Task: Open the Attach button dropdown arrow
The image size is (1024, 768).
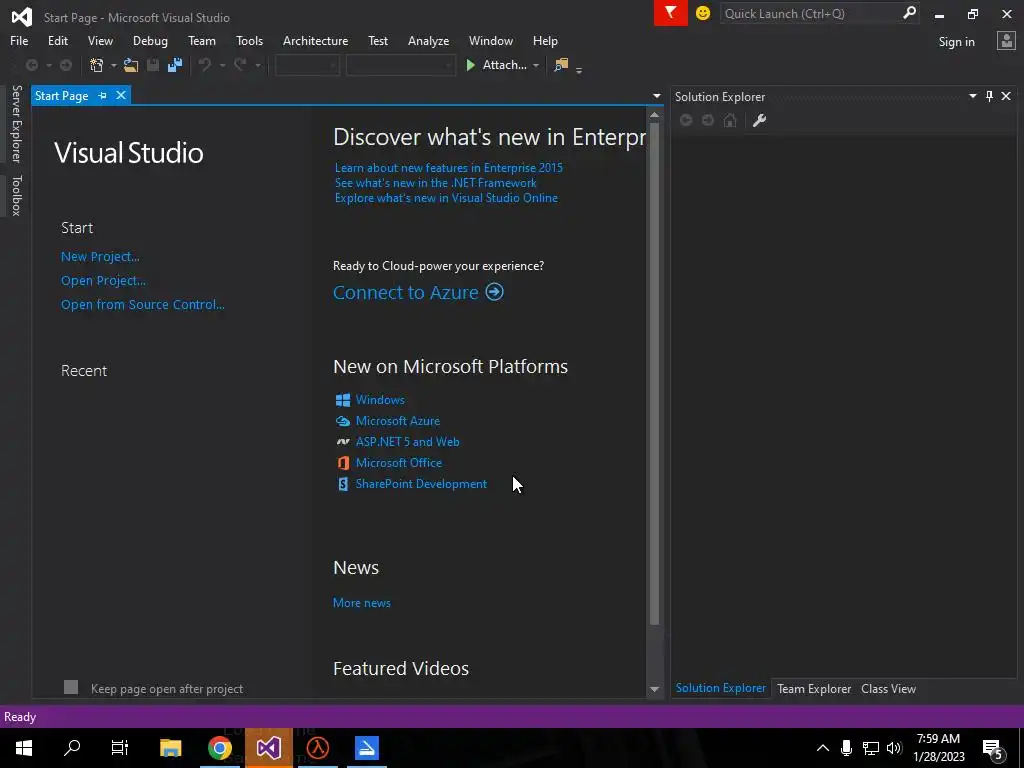Action: click(536, 65)
